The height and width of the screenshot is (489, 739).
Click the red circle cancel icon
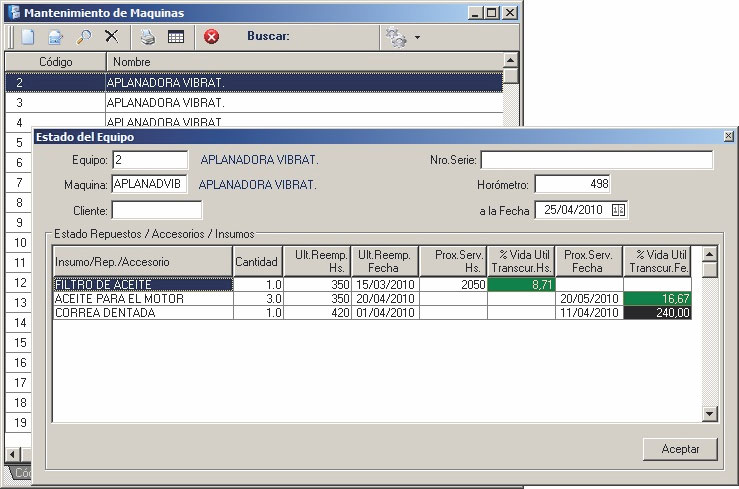pos(212,37)
